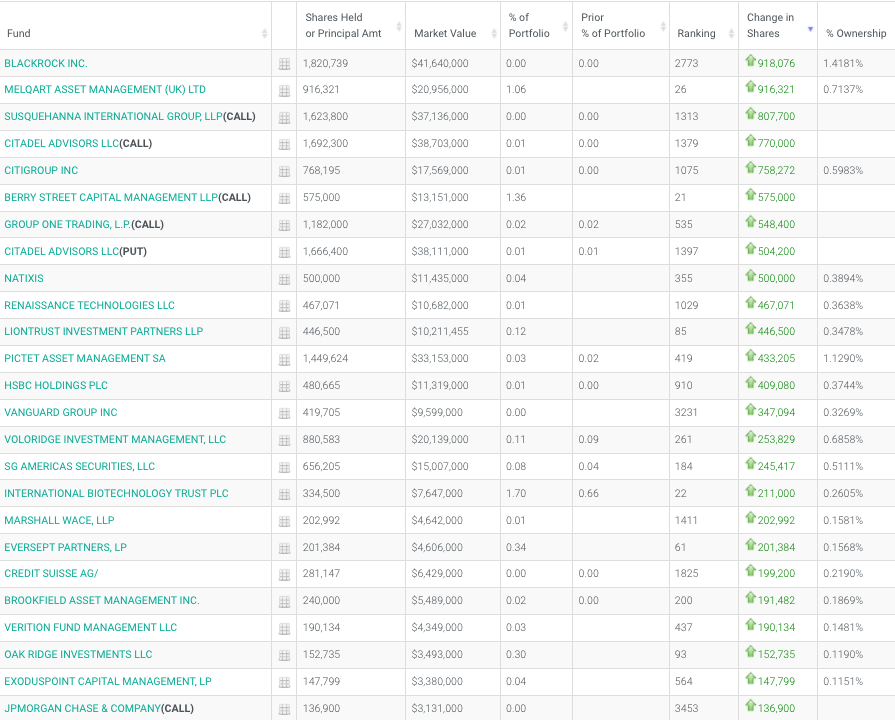Click grid icon in NATIXIS row

[284, 279]
